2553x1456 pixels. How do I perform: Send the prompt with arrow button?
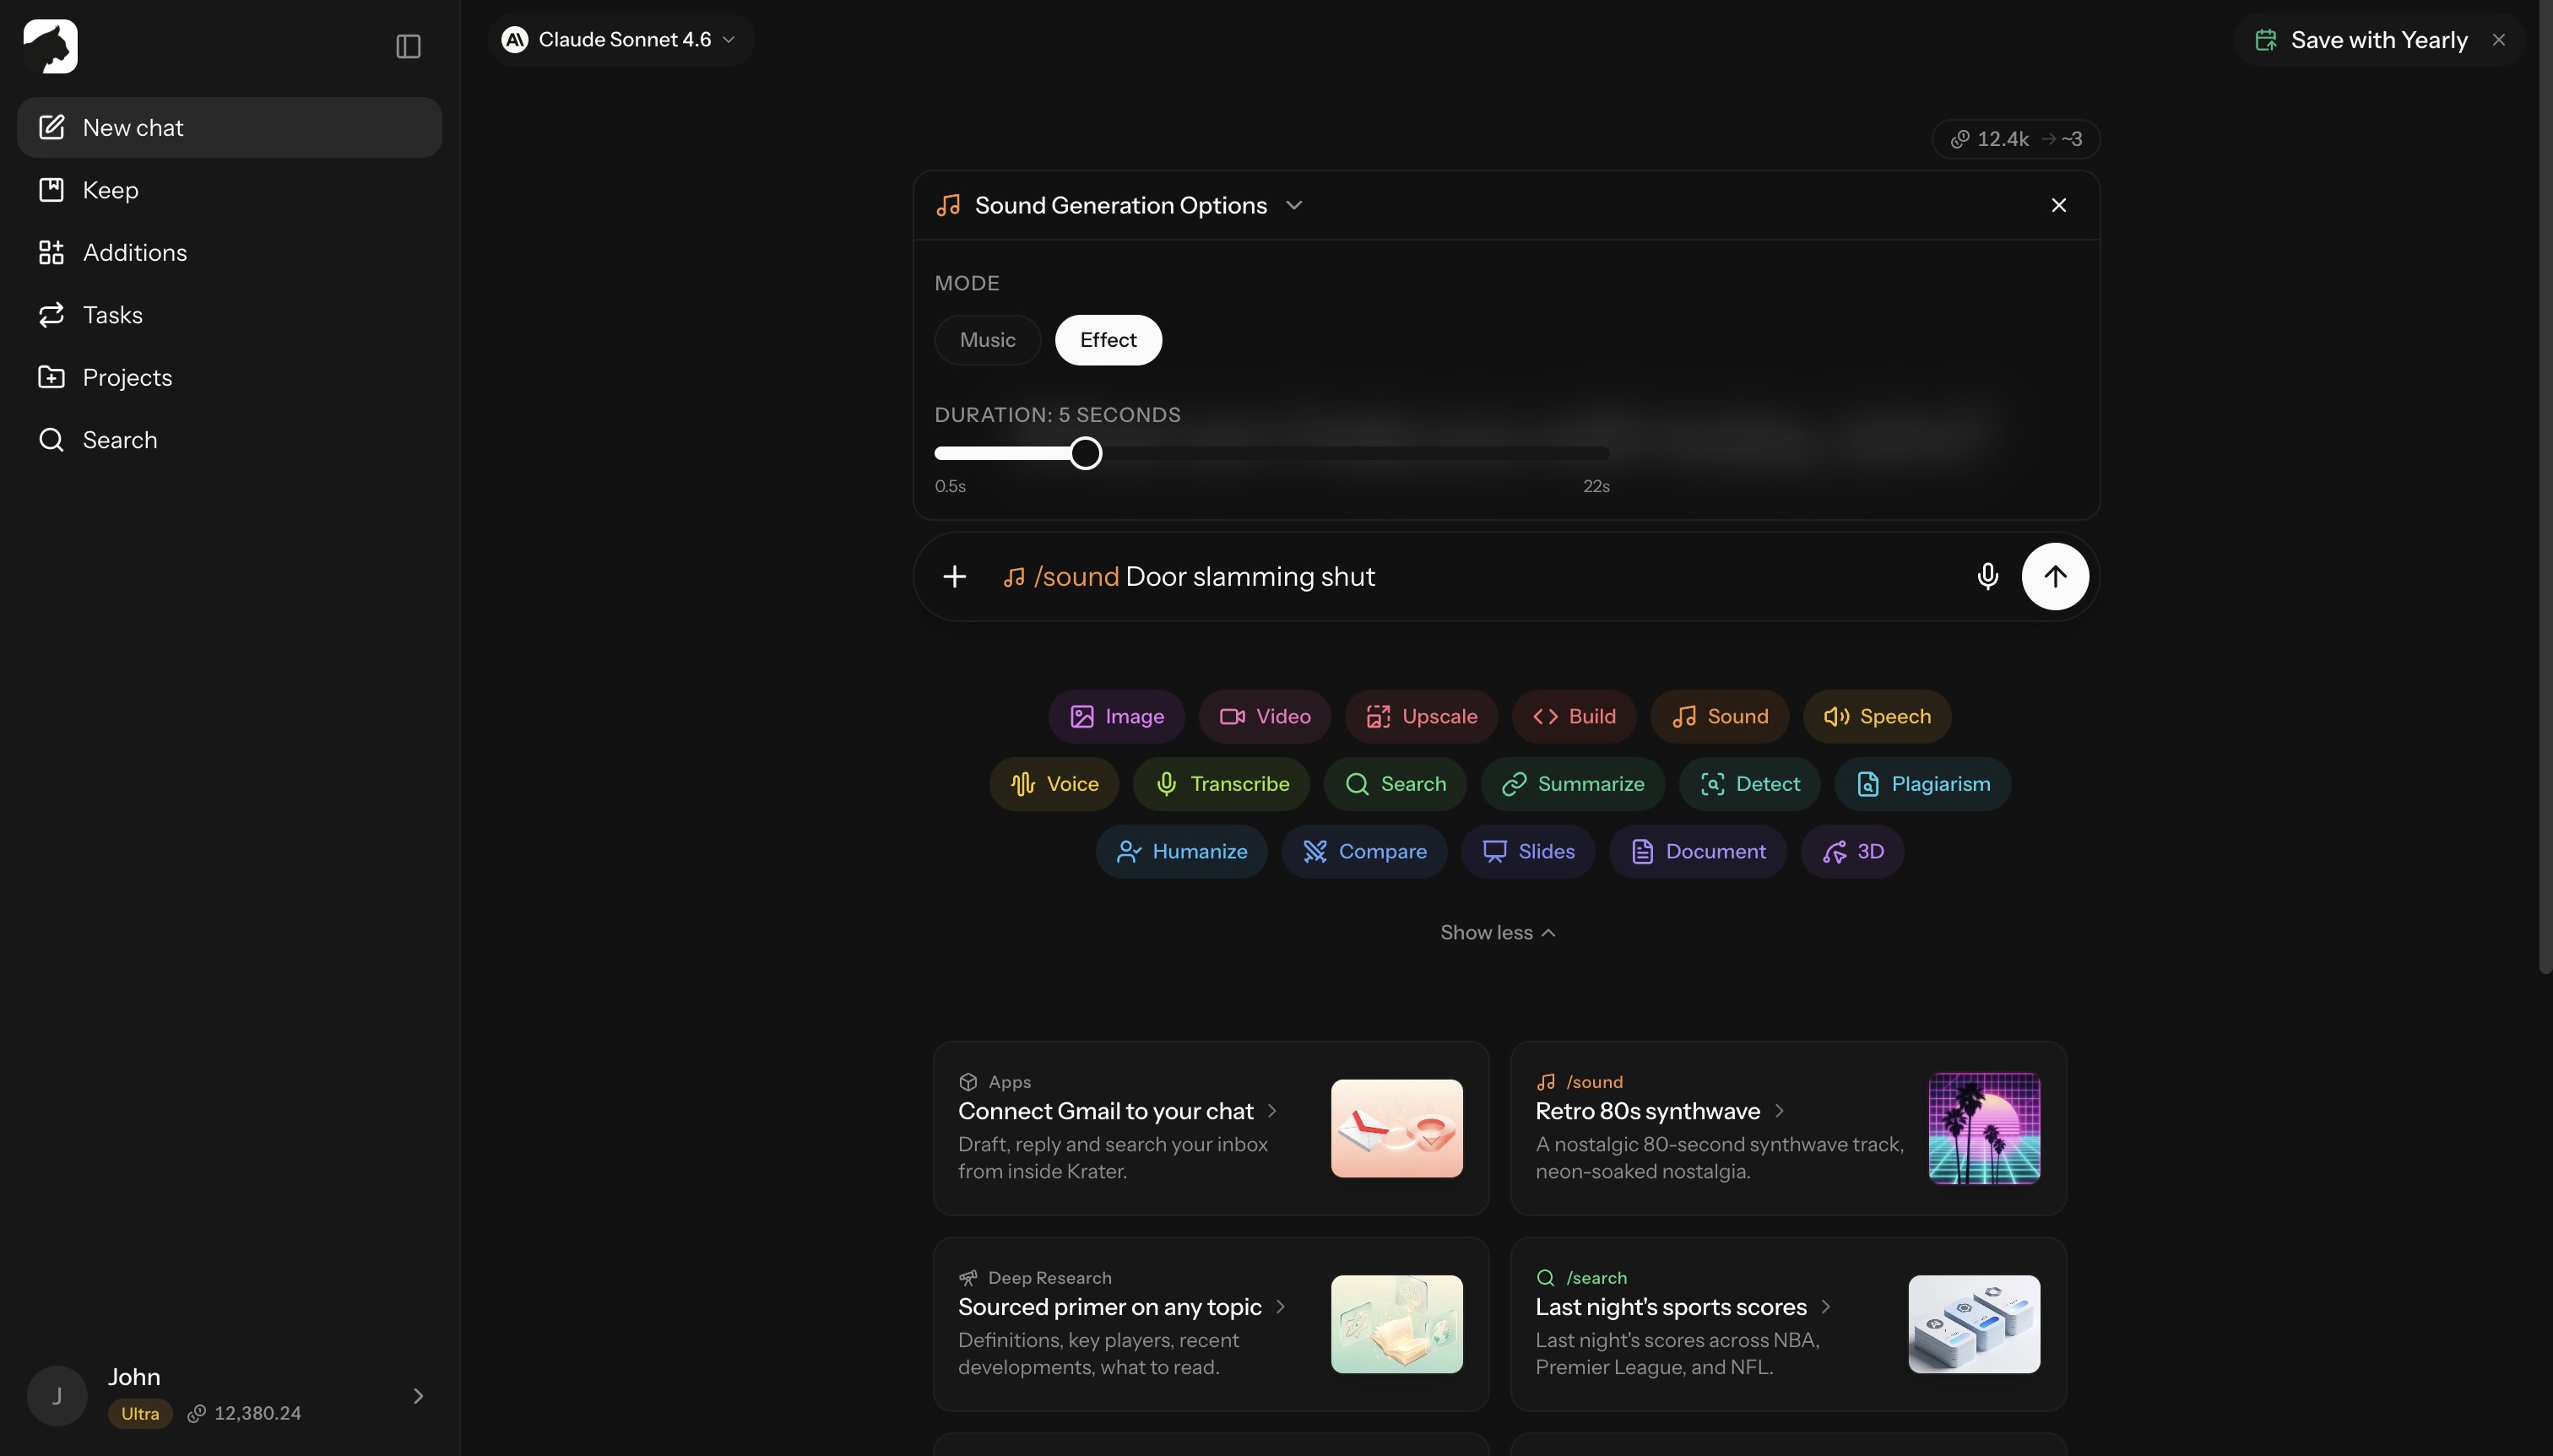pyautogui.click(x=2055, y=576)
